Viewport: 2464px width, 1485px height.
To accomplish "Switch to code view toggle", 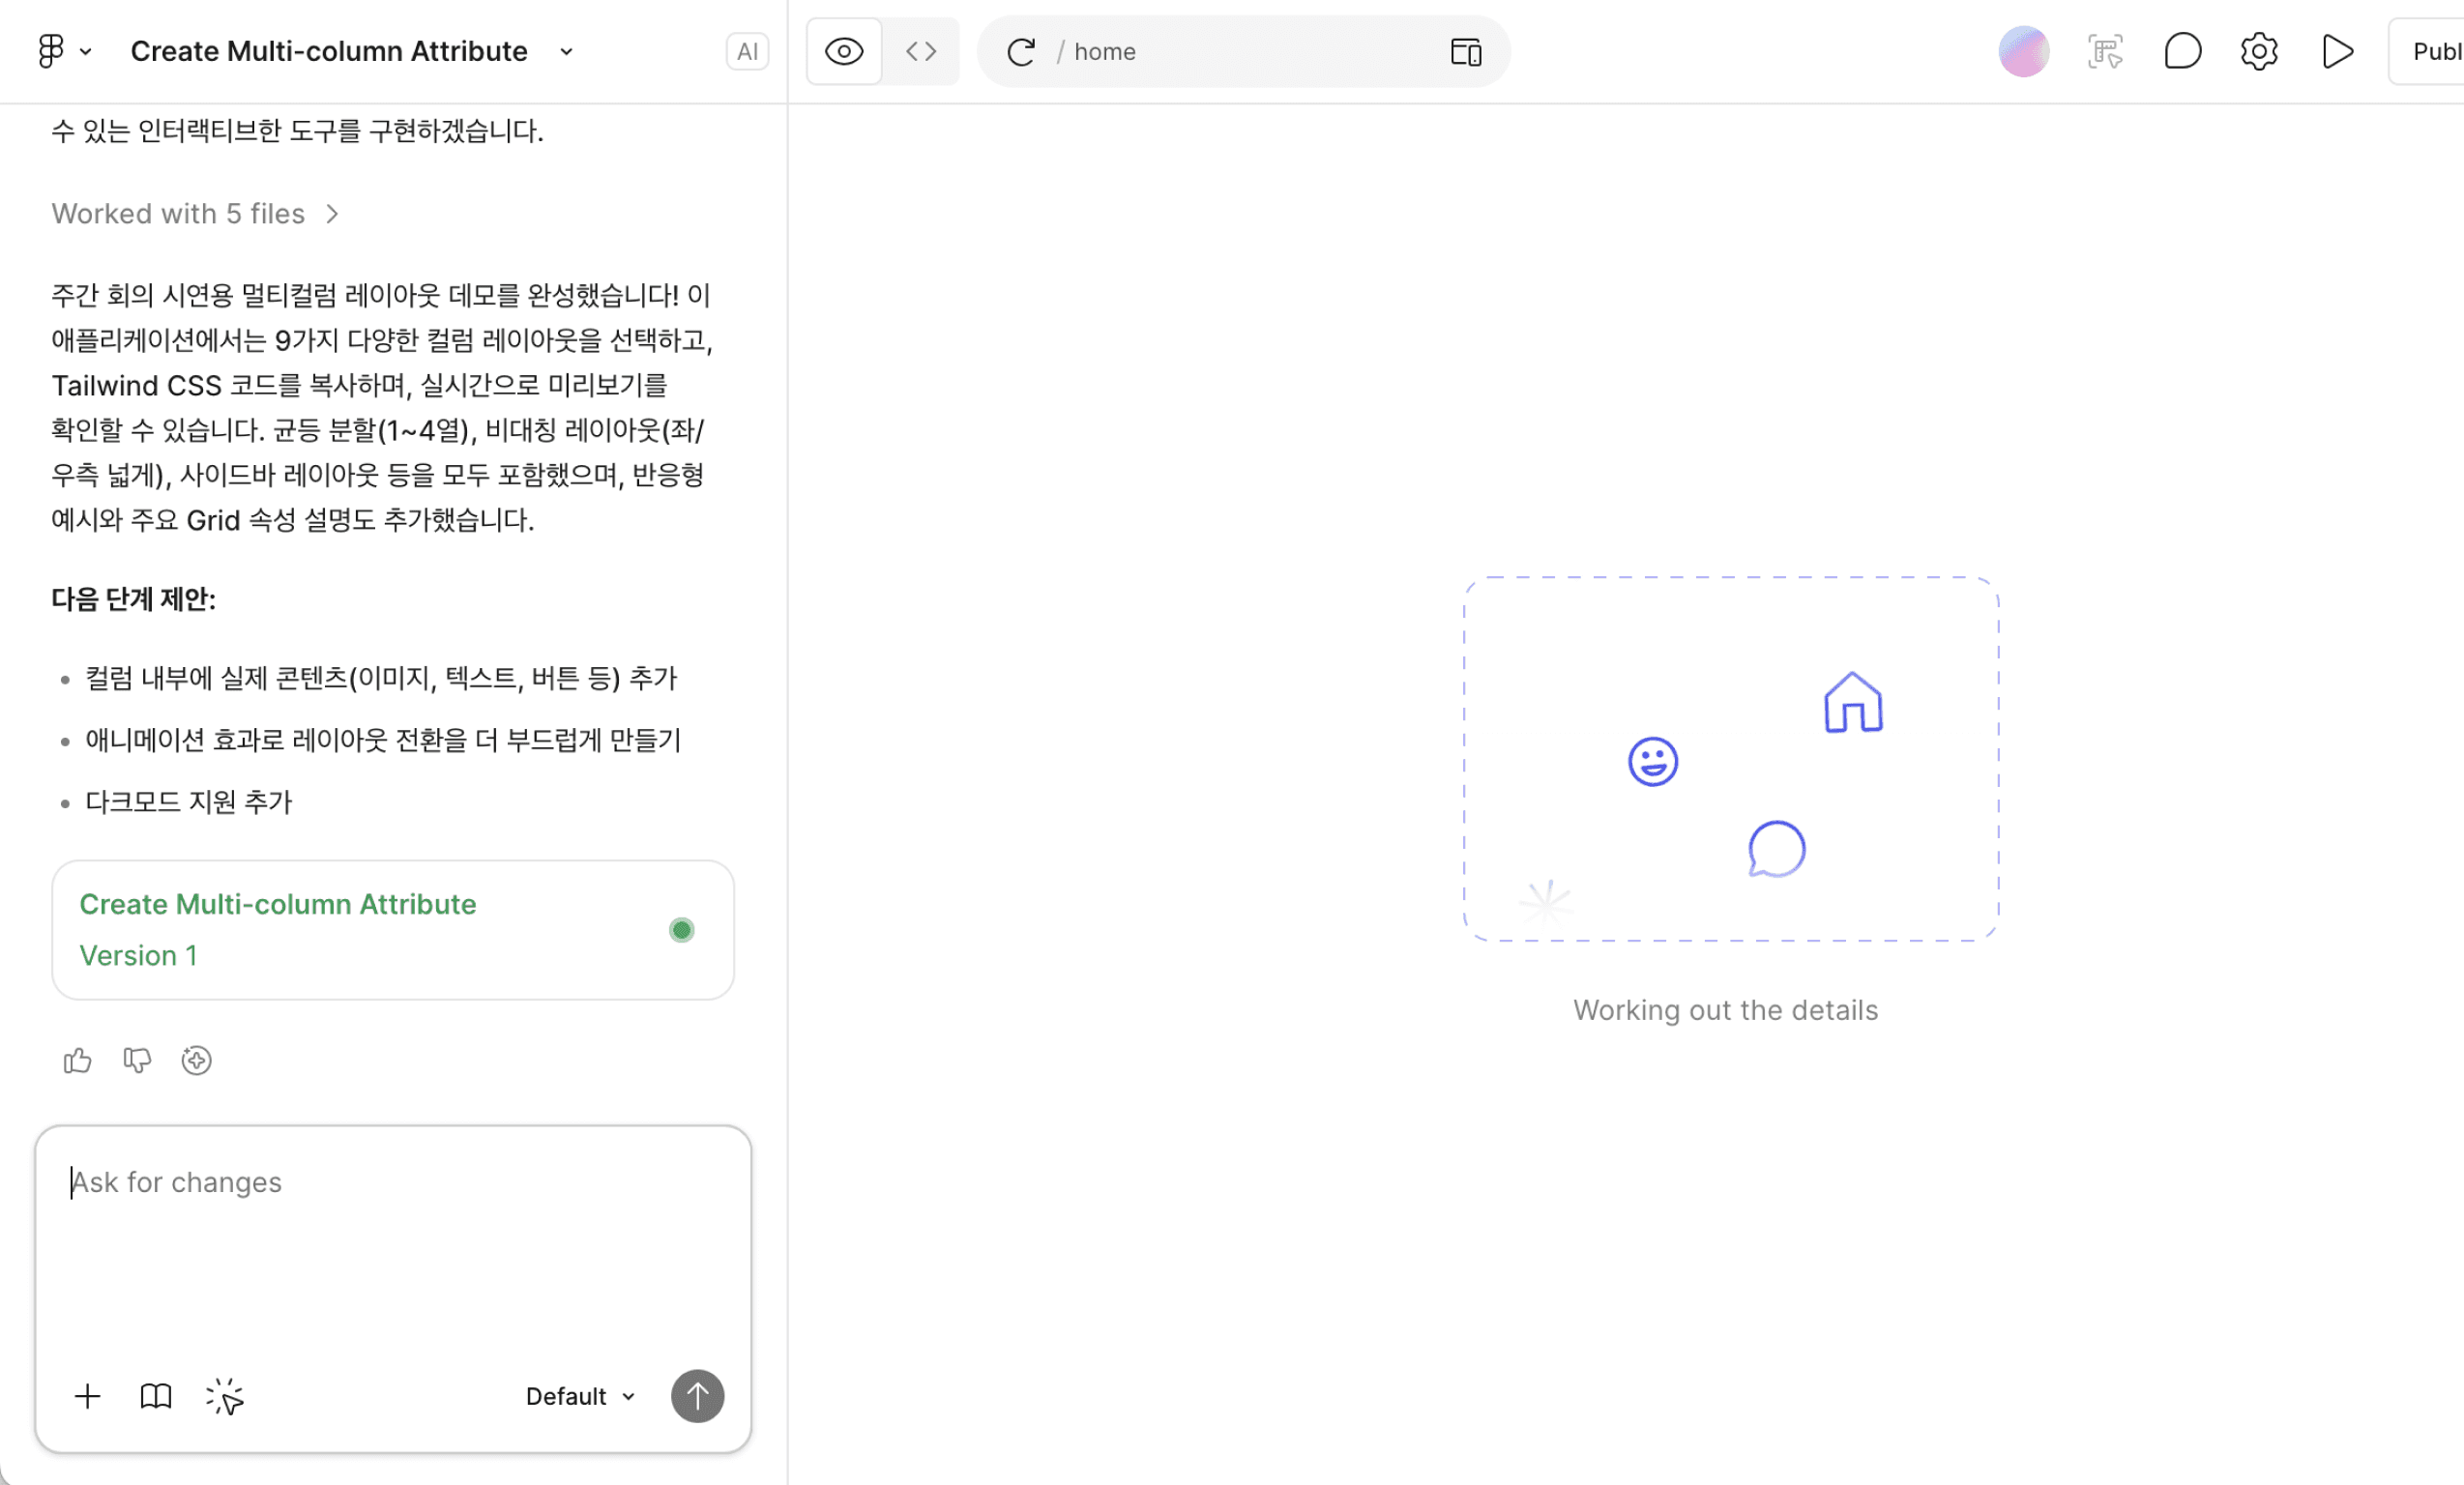I will (x=921, y=51).
